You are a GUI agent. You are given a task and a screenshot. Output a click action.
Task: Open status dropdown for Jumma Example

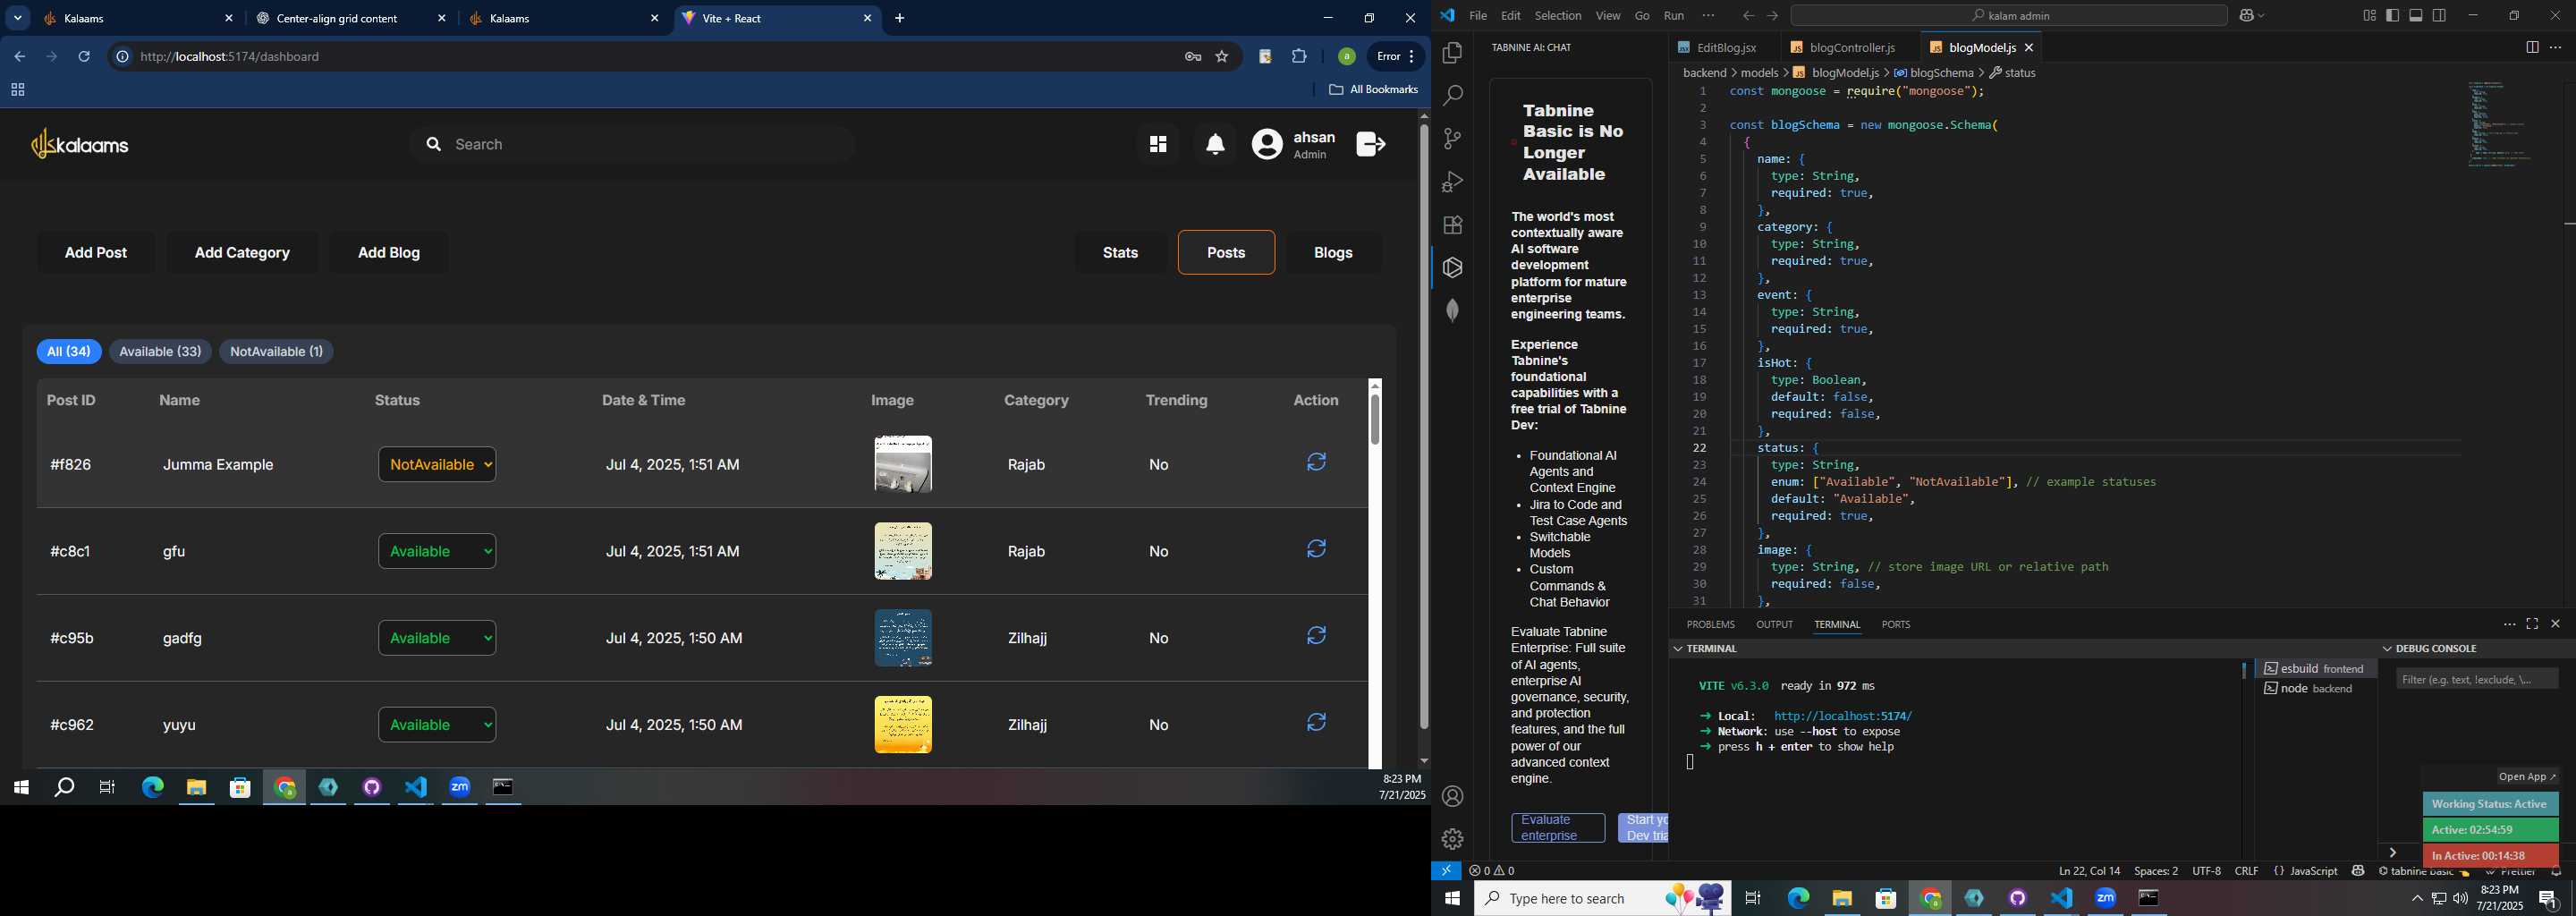pyautogui.click(x=437, y=465)
